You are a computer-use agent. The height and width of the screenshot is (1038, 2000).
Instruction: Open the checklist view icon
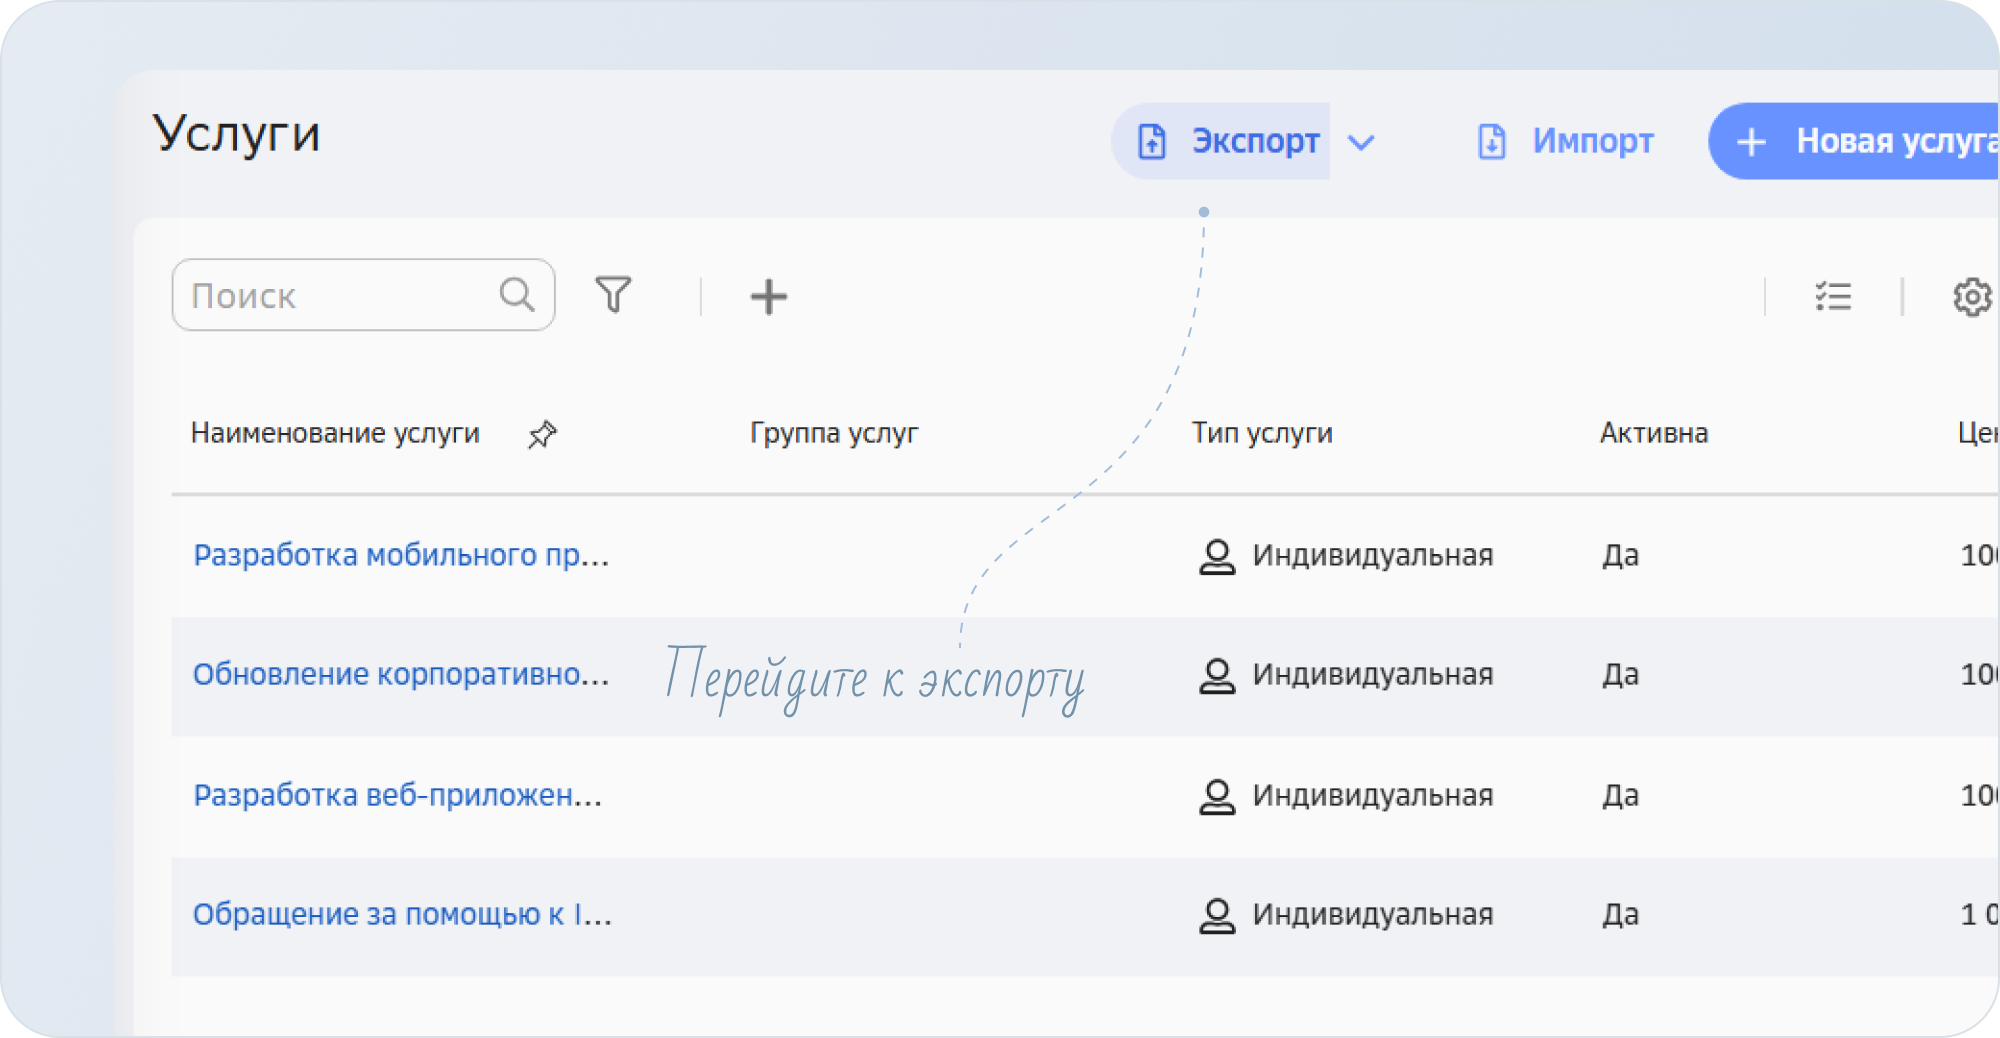pyautogui.click(x=1833, y=297)
